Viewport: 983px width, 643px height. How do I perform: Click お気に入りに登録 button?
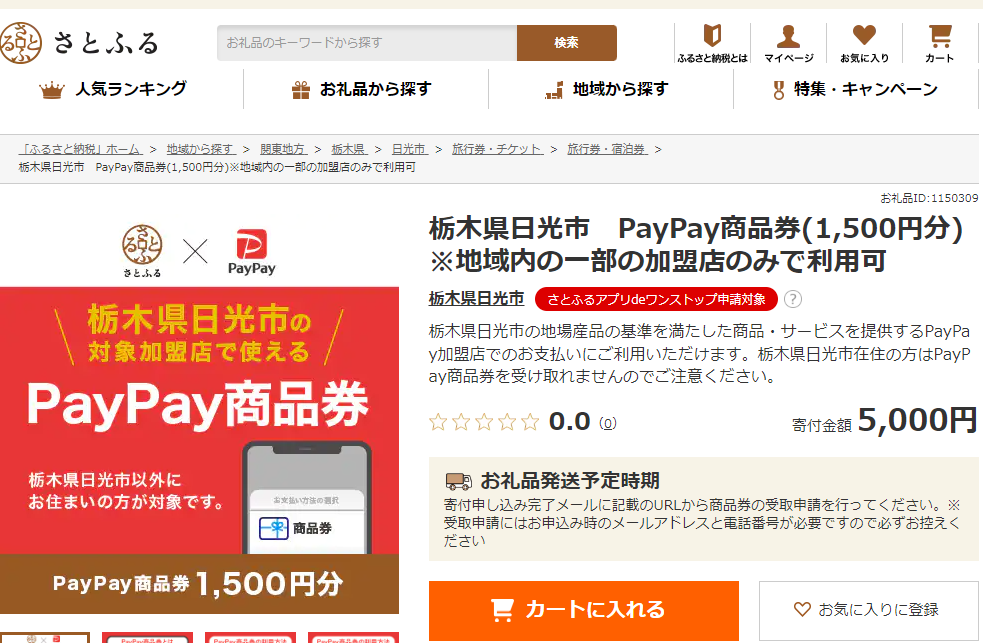pyautogui.click(x=869, y=610)
